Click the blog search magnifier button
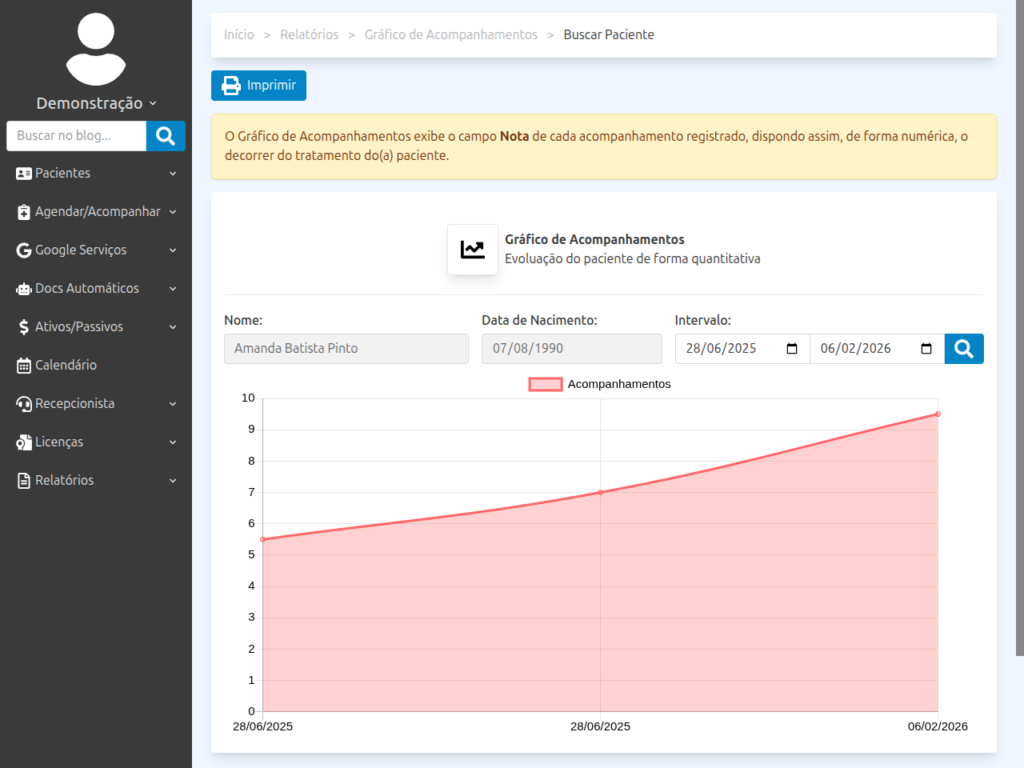The height and width of the screenshot is (768, 1024). 166,136
